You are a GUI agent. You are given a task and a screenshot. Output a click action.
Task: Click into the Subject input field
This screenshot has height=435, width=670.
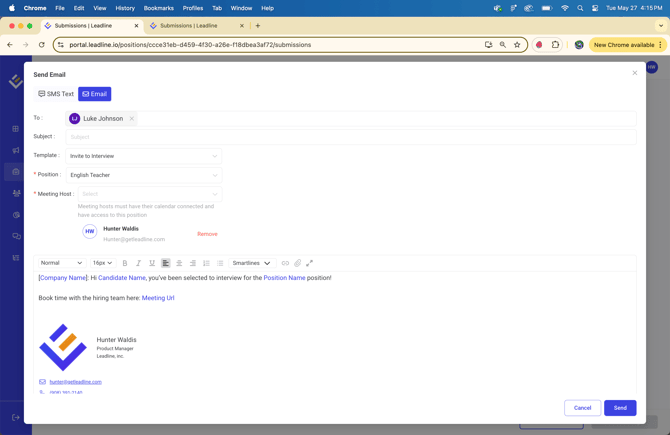(x=351, y=137)
